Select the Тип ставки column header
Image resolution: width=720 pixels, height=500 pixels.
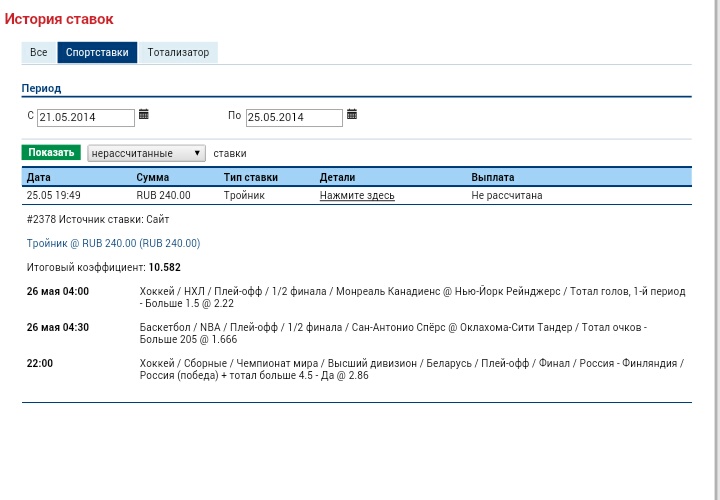point(251,177)
